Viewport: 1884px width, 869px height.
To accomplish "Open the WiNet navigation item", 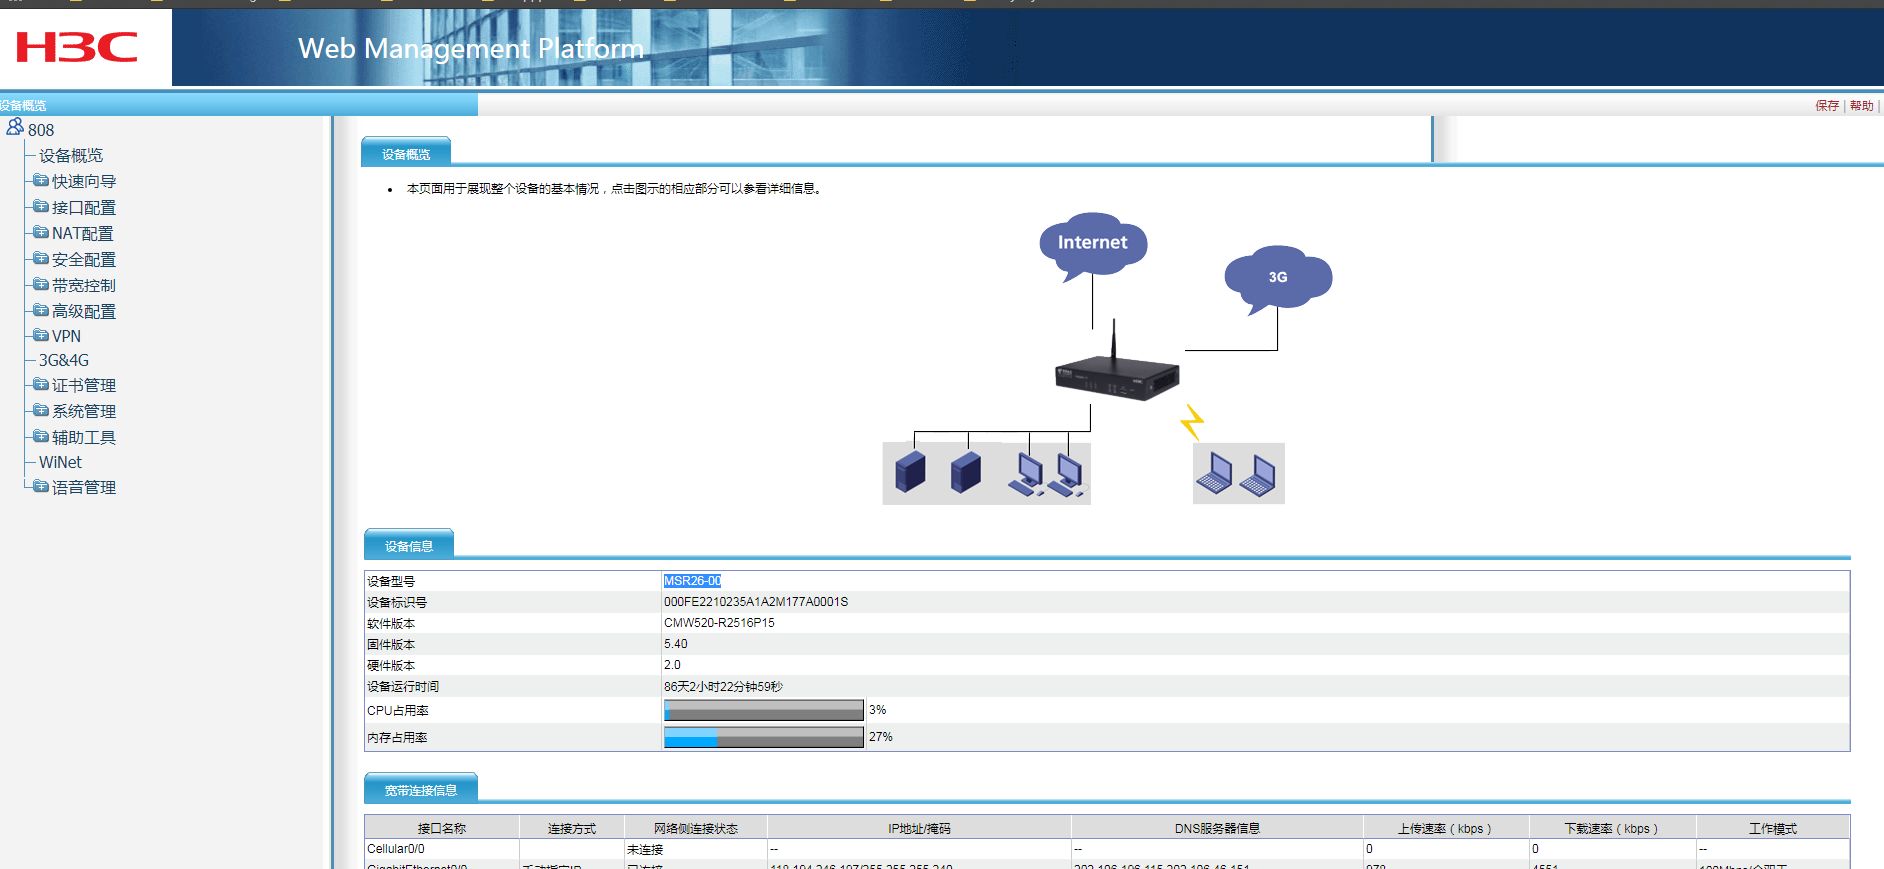I will pyautogui.click(x=60, y=462).
